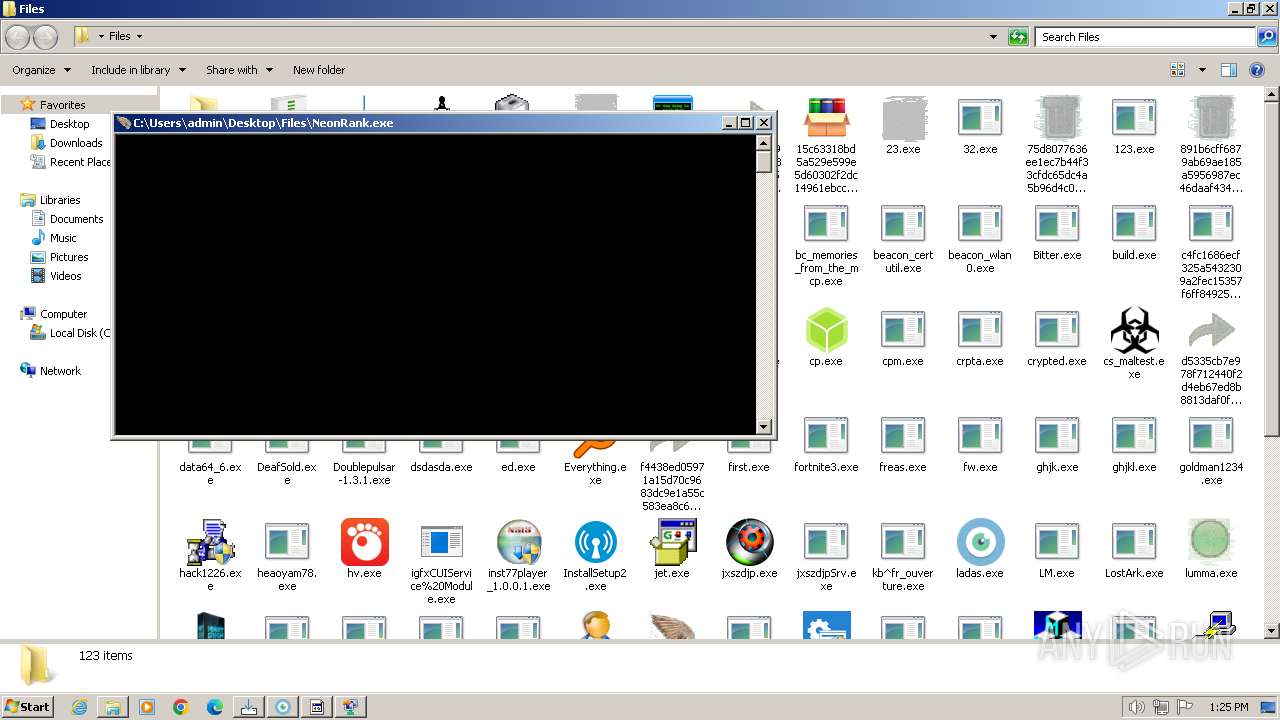This screenshot has height=720, width=1280.
Task: Toggle the preview pane button
Action: 1229,70
